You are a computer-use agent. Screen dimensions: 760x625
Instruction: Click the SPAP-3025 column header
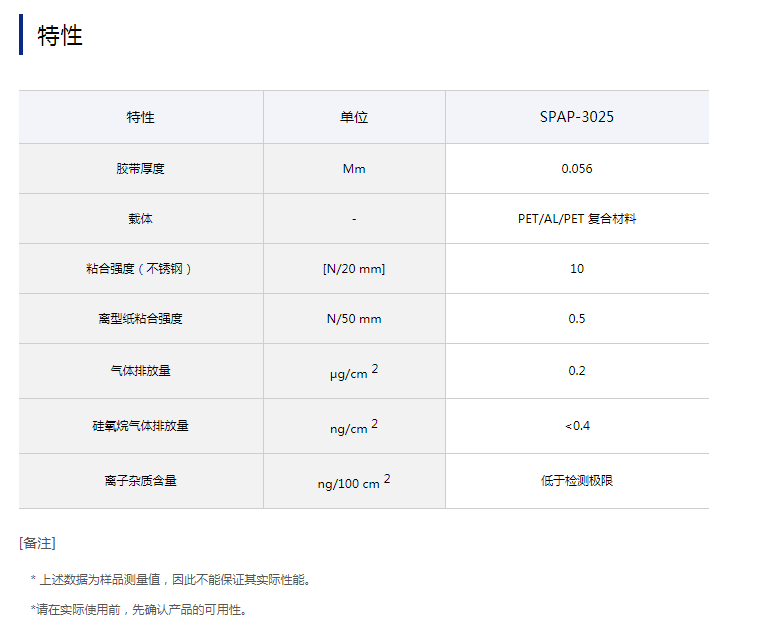pos(576,117)
